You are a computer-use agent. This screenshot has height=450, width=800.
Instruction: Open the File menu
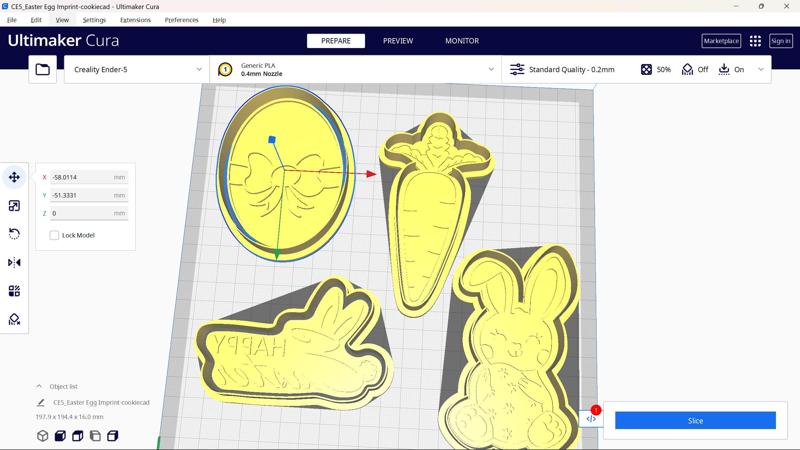[12, 20]
